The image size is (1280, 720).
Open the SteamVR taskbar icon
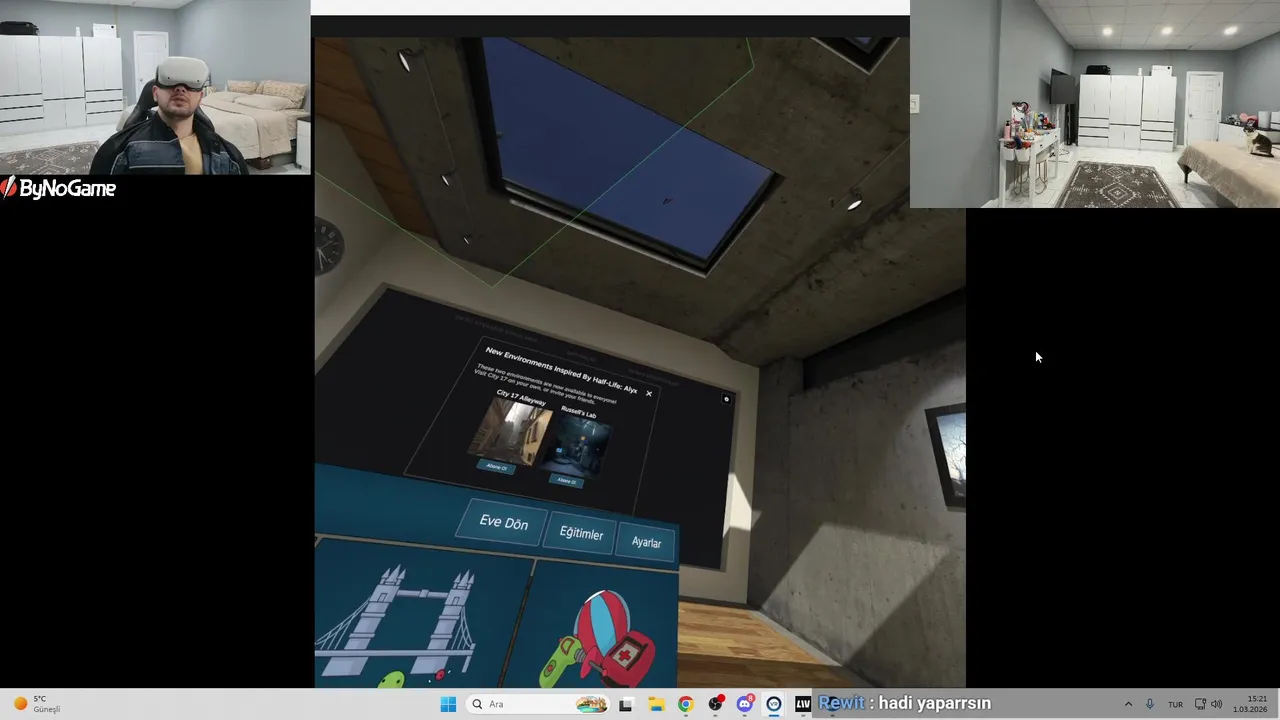click(x=774, y=704)
